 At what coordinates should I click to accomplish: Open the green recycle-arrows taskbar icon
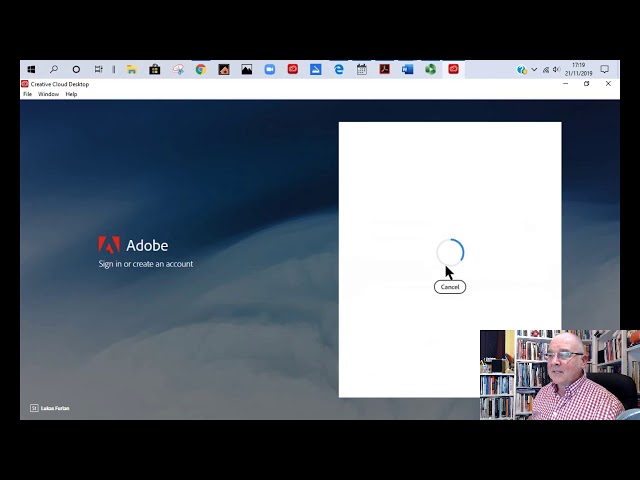point(430,69)
